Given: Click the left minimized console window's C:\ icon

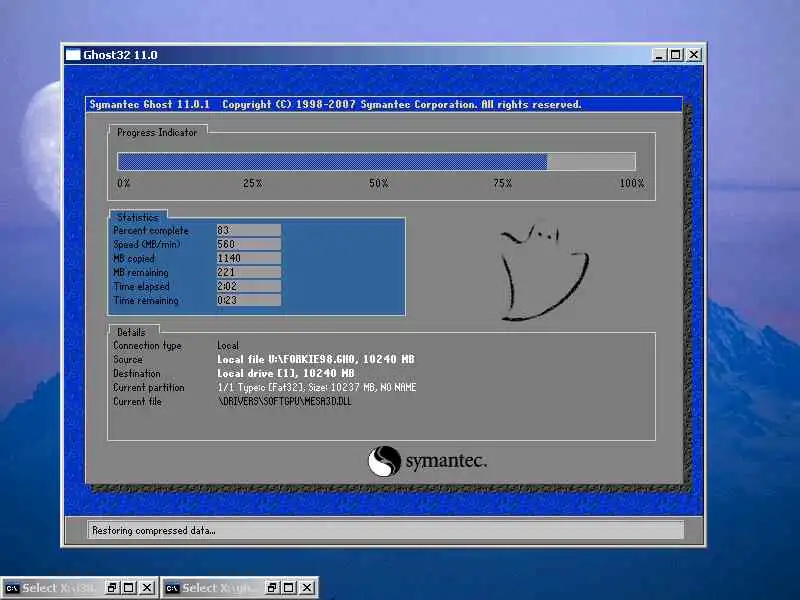Looking at the screenshot, I should pyautogui.click(x=12, y=588).
